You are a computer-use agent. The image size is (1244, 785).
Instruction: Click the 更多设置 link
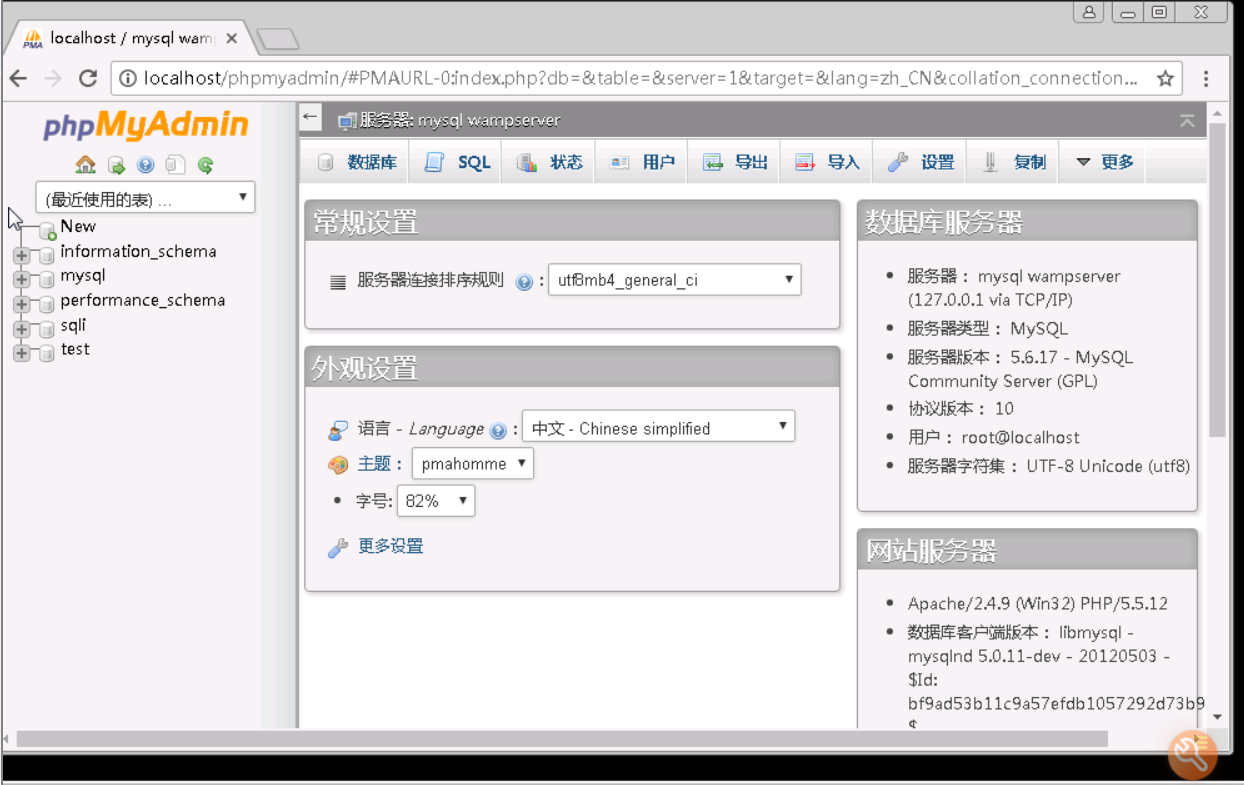(x=391, y=546)
